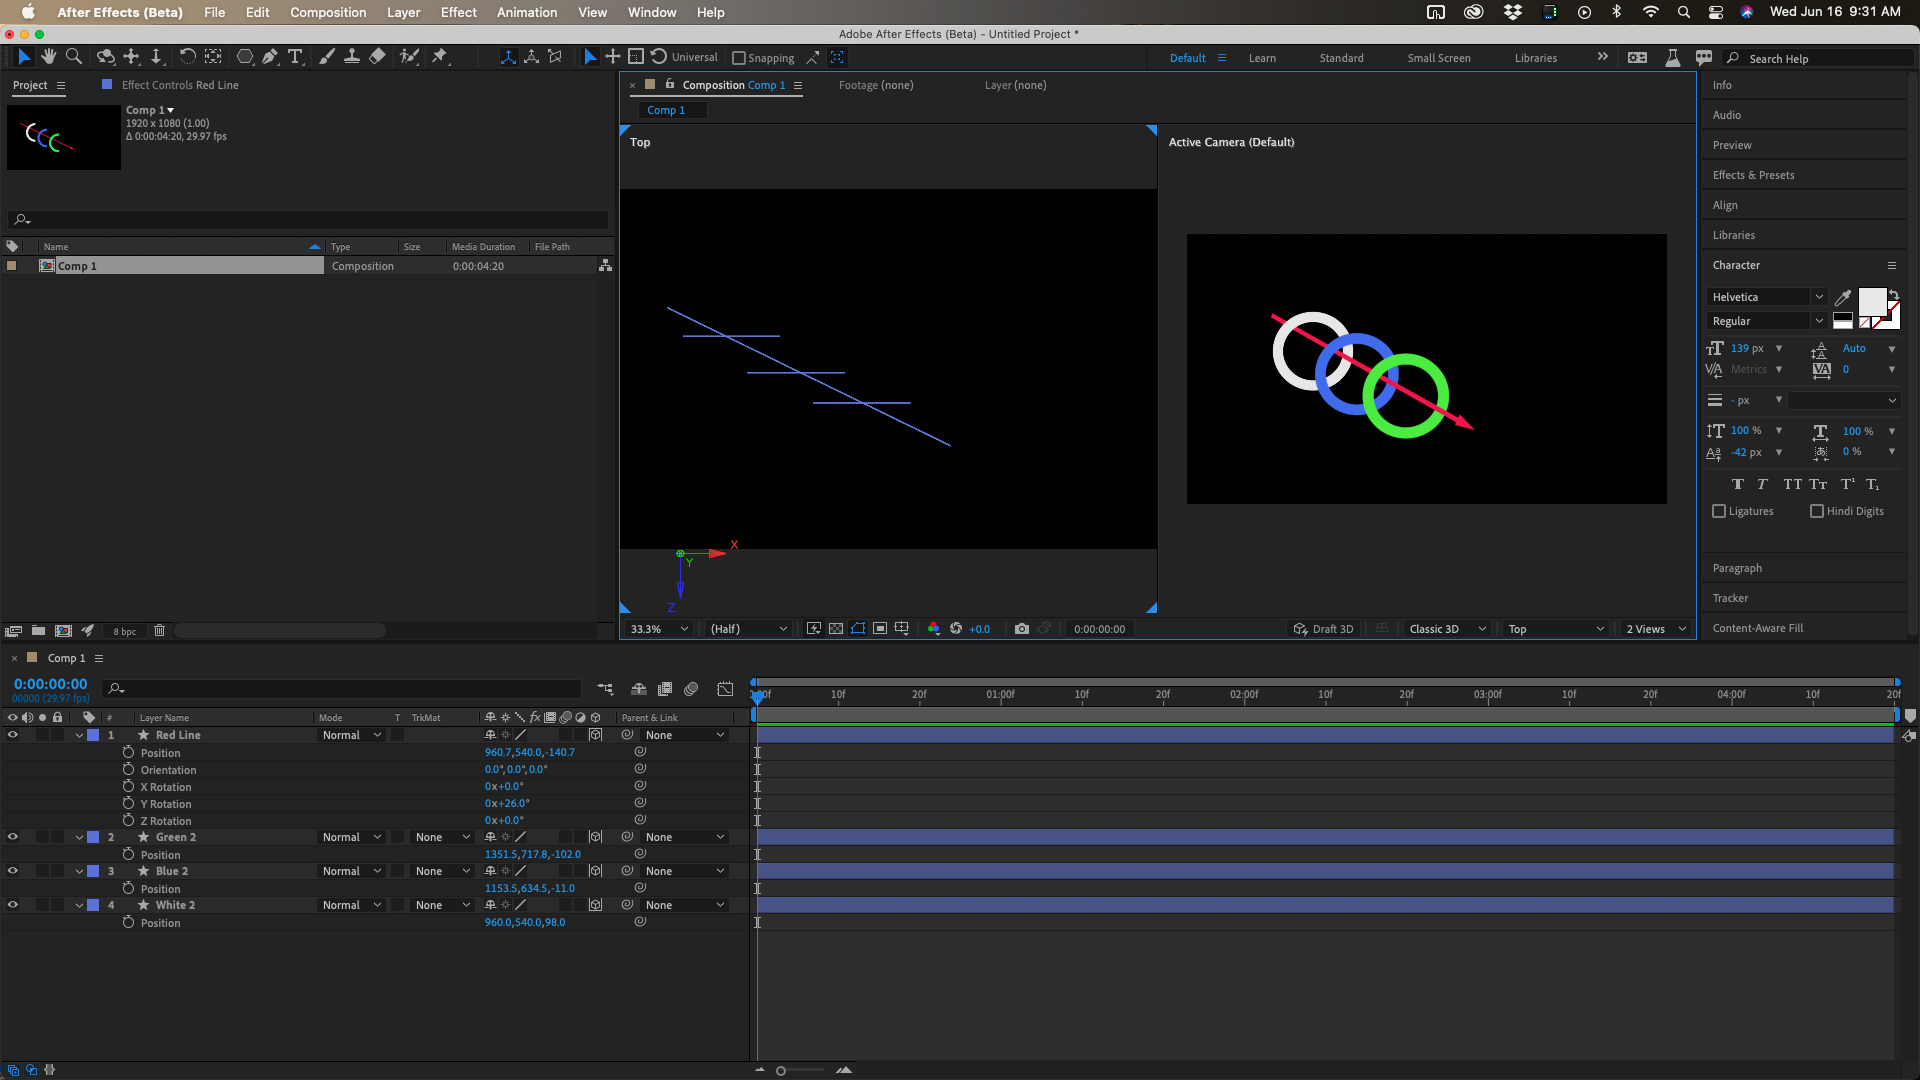This screenshot has height=1080, width=1920.
Task: Open the Composition menu
Action: [x=328, y=12]
